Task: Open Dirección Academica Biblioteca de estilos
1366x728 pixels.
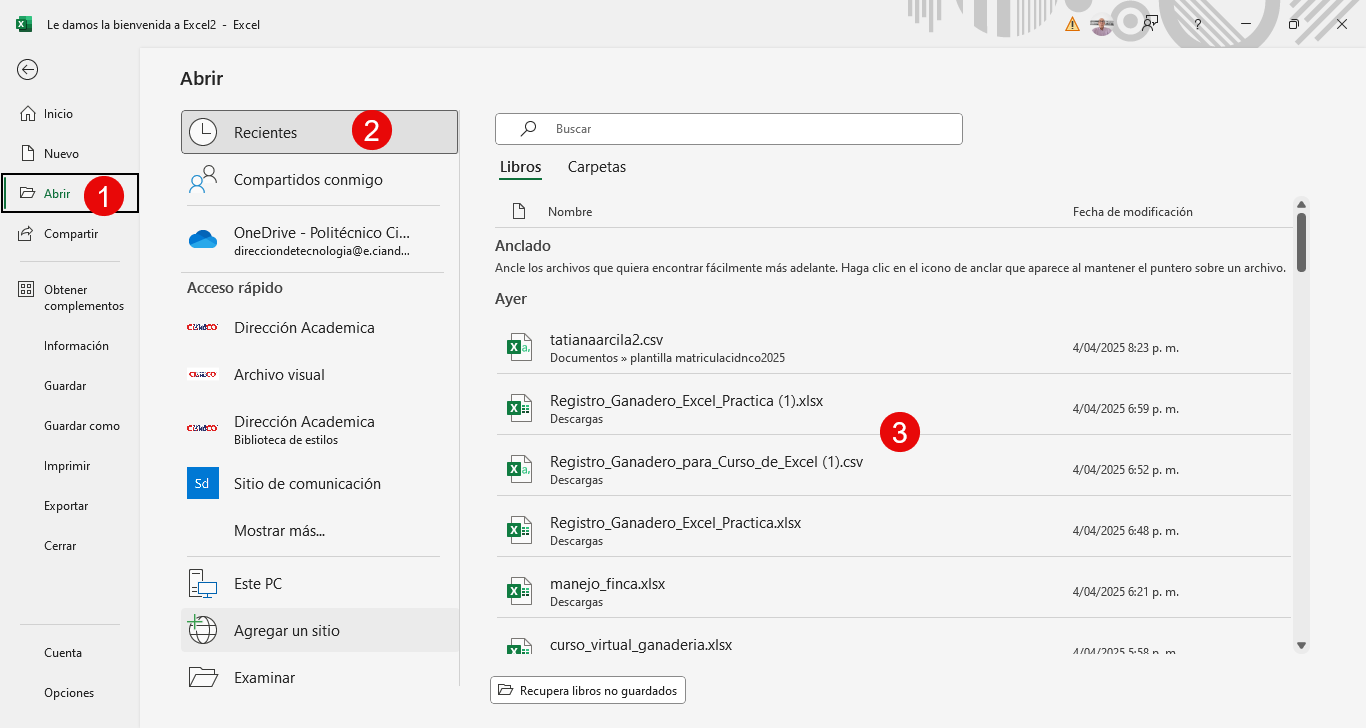Action: point(319,429)
